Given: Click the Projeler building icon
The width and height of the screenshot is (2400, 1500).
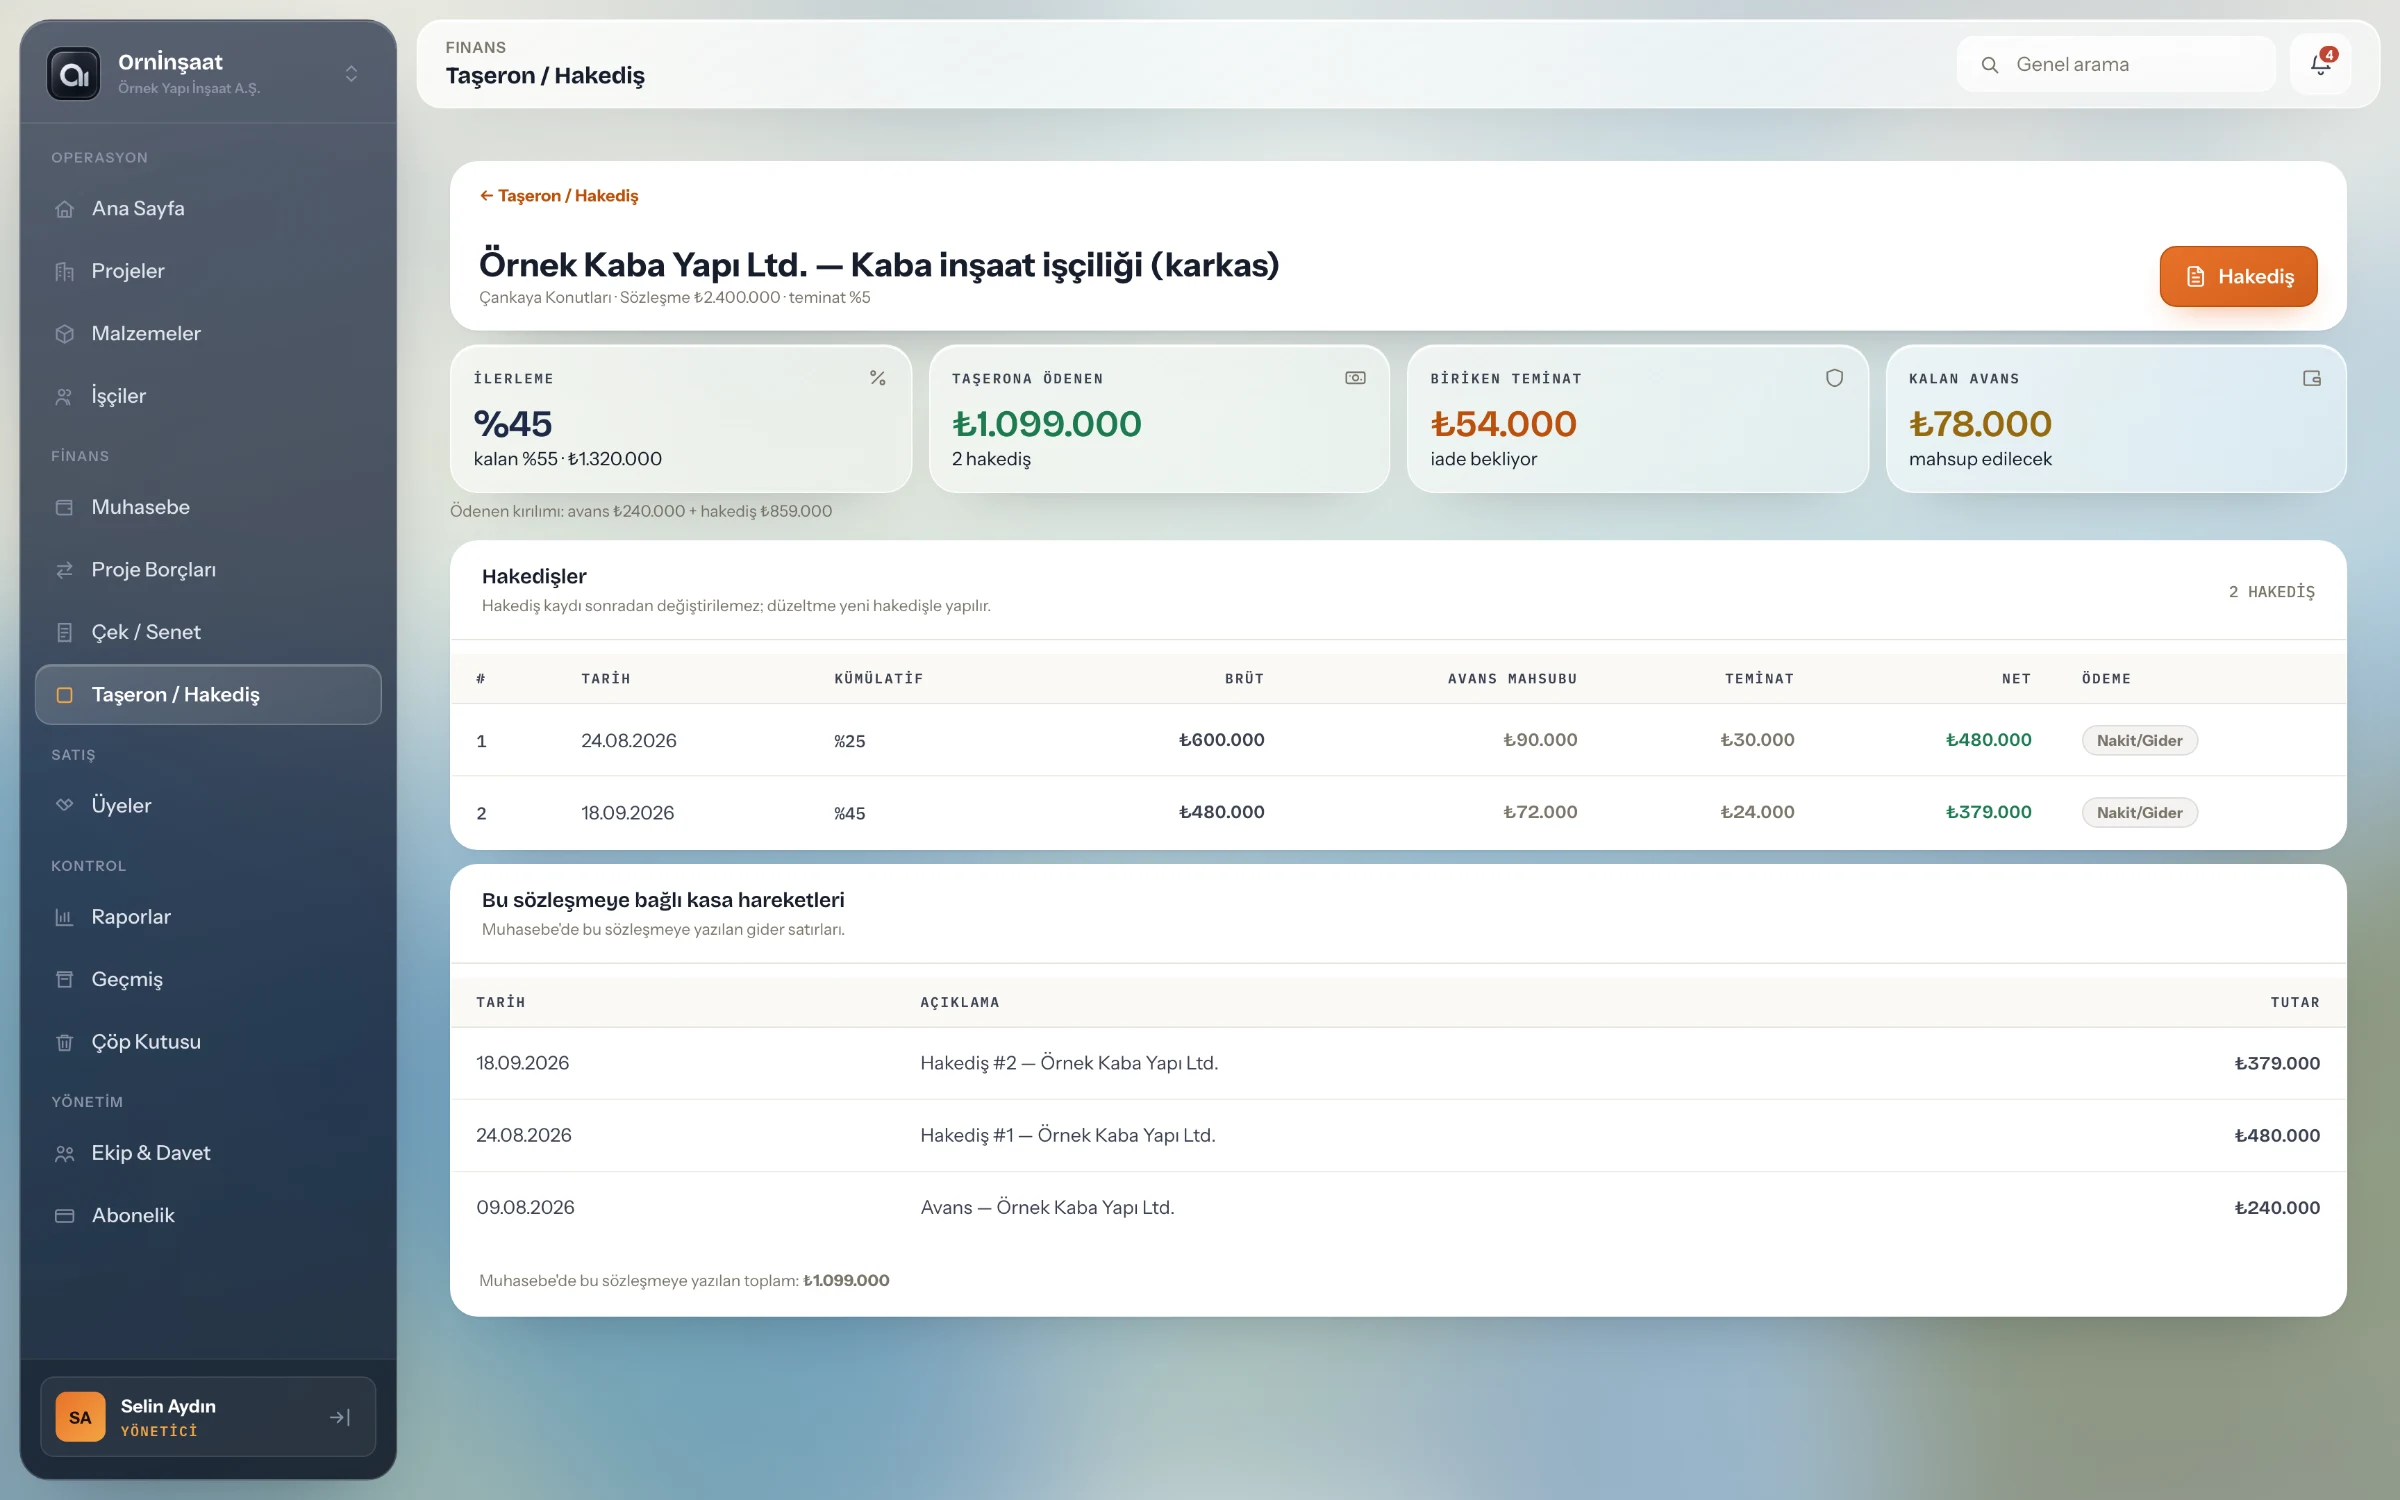Looking at the screenshot, I should coord(65,271).
